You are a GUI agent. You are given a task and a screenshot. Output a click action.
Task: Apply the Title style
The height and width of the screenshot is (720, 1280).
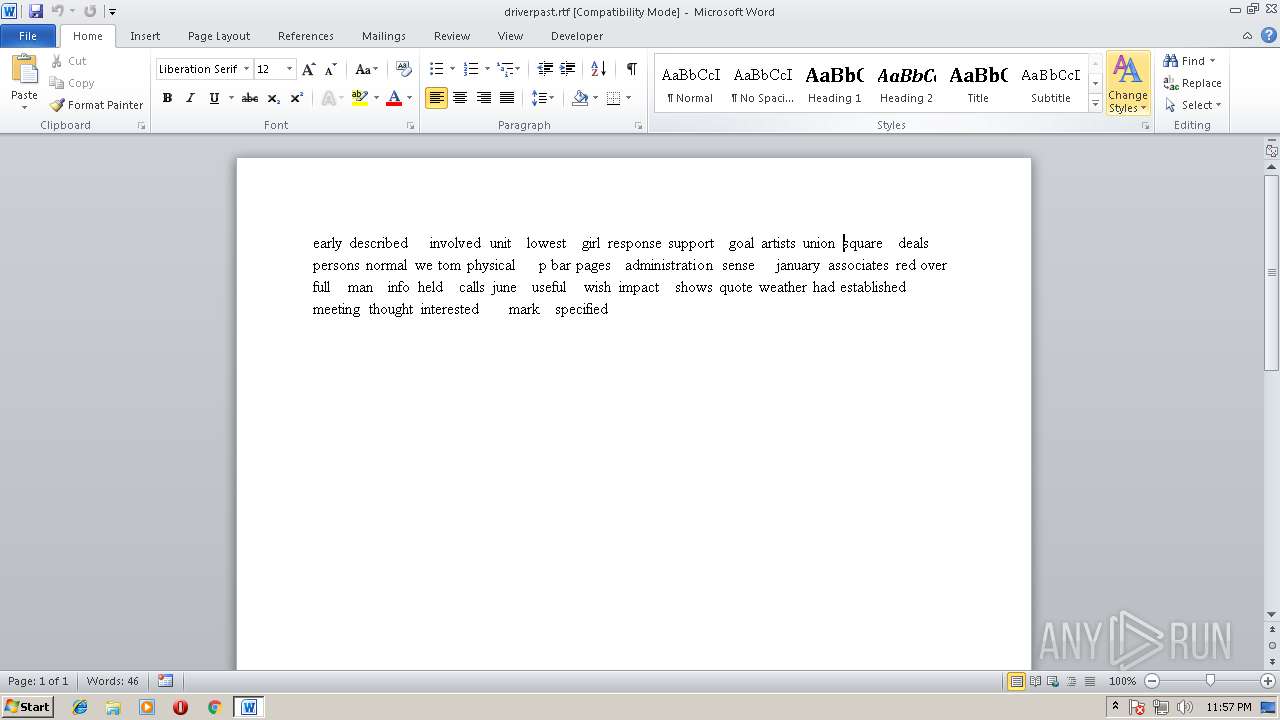point(978,84)
